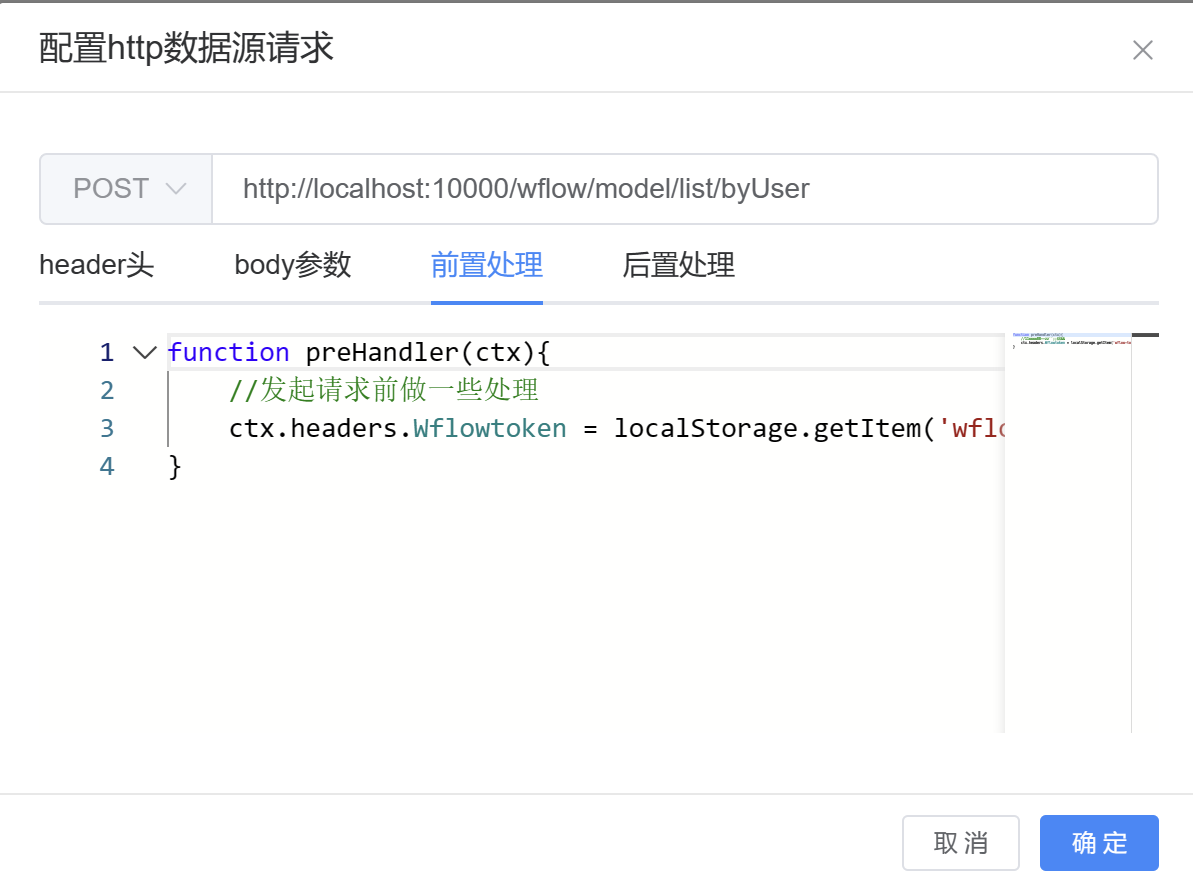Click the editor vertical scrollbar
The height and width of the screenshot is (885, 1193).
[x=1145, y=533]
